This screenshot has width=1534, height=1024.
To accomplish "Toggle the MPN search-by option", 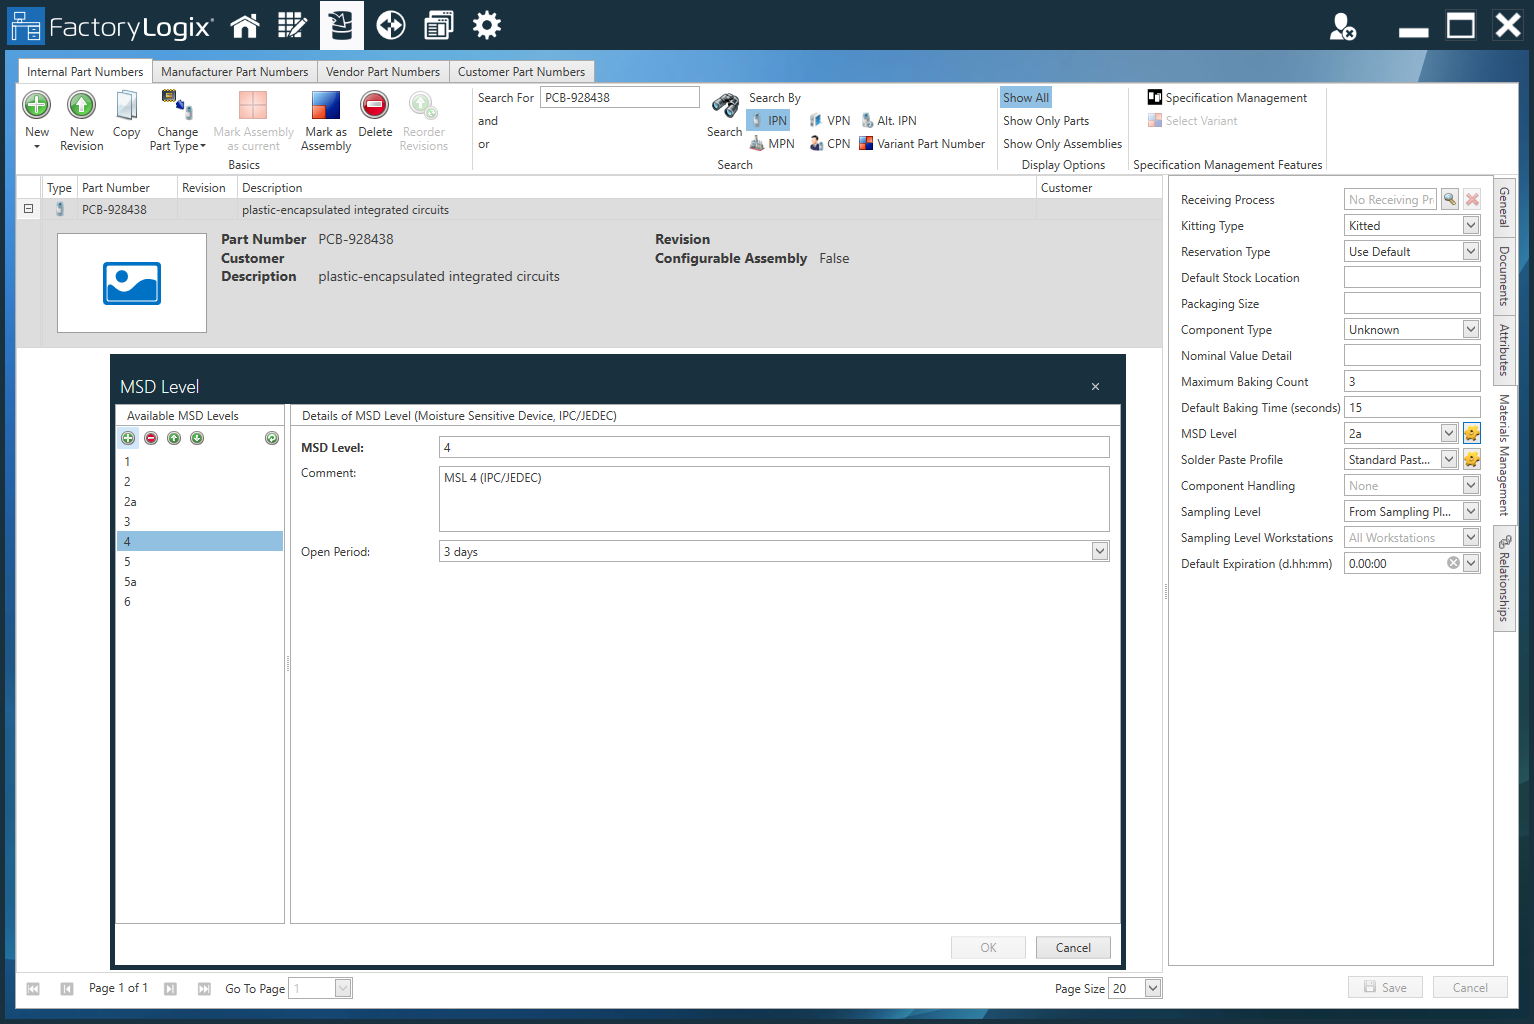I will 772,144.
